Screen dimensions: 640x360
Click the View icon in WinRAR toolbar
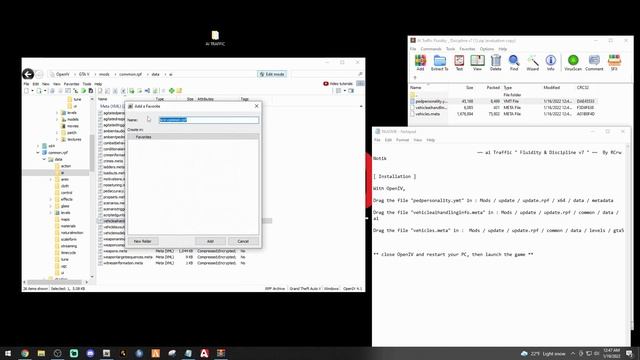pos(477,62)
